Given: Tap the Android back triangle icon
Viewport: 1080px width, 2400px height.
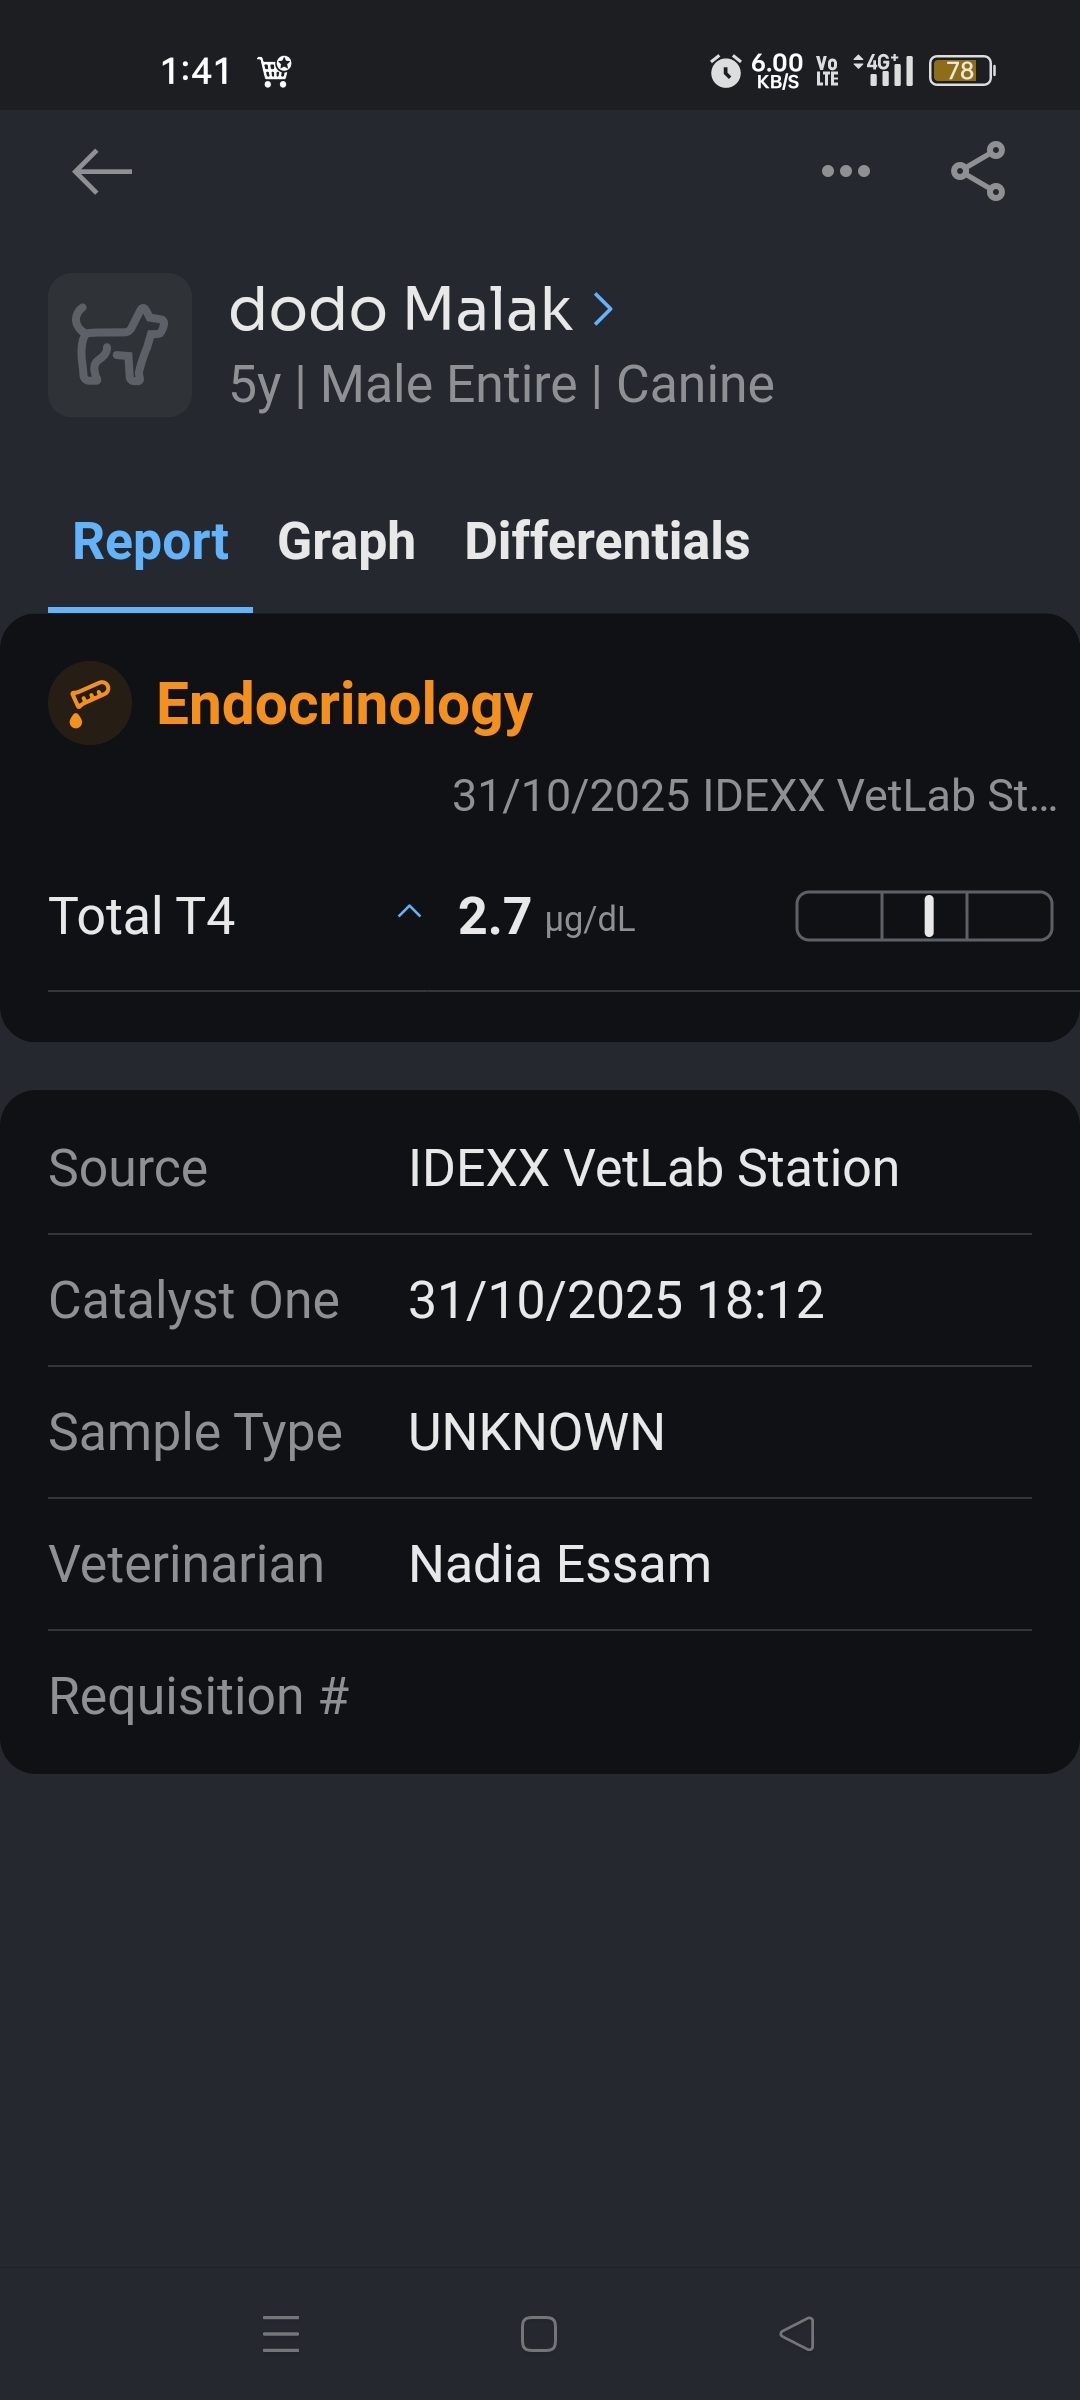Looking at the screenshot, I should [797, 2334].
